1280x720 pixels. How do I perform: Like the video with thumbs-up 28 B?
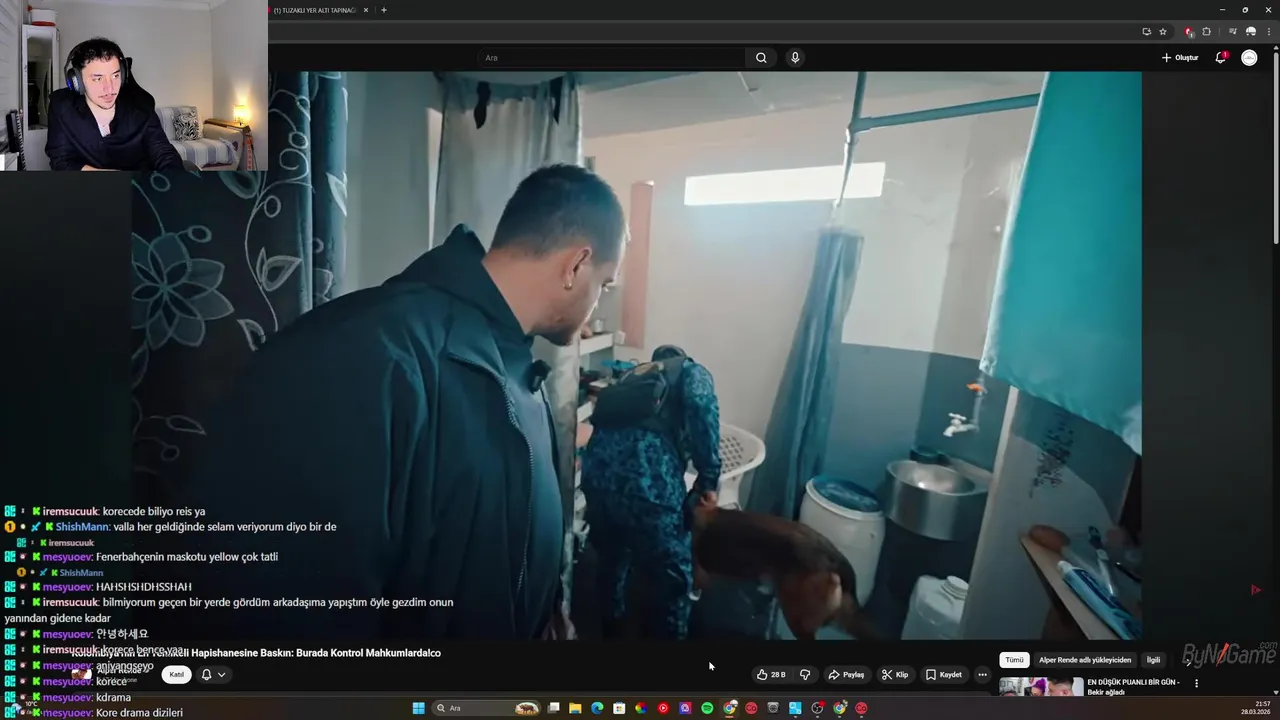pyautogui.click(x=771, y=675)
